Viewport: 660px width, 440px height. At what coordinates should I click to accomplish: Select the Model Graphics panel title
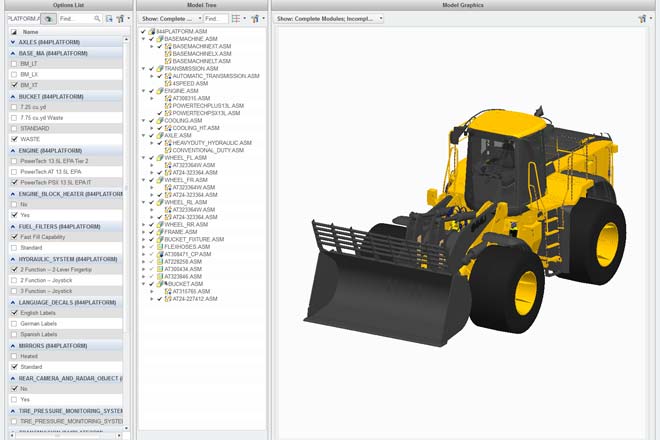[463, 5]
